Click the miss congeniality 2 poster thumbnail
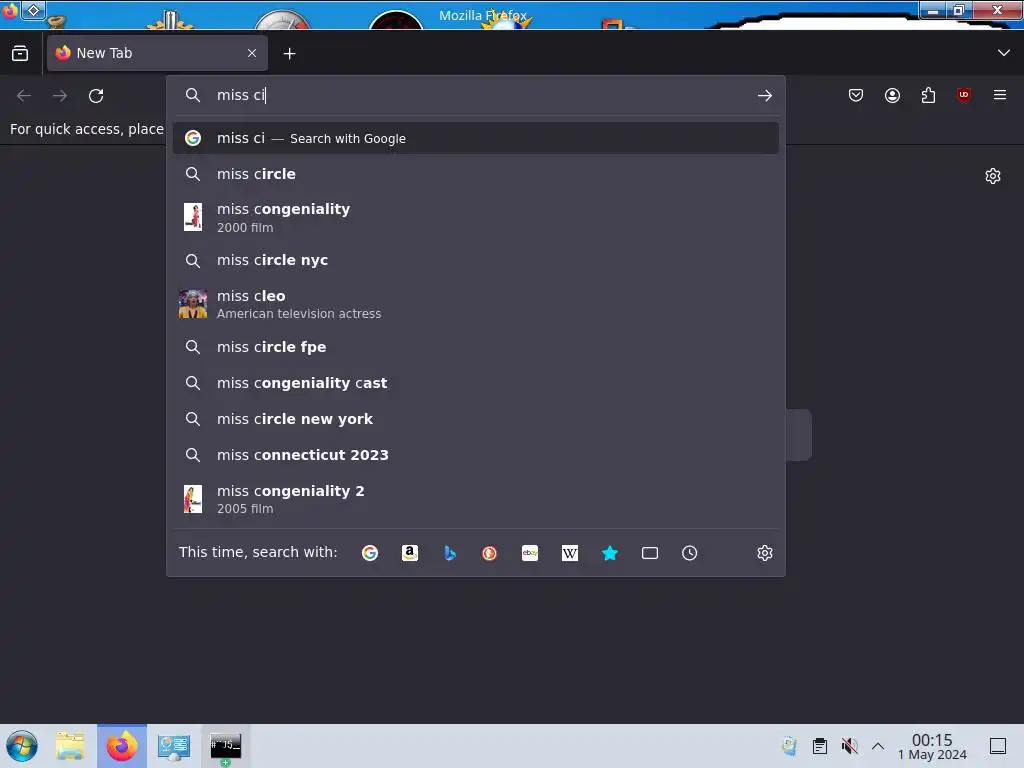The image size is (1024, 768). pyautogui.click(x=193, y=499)
